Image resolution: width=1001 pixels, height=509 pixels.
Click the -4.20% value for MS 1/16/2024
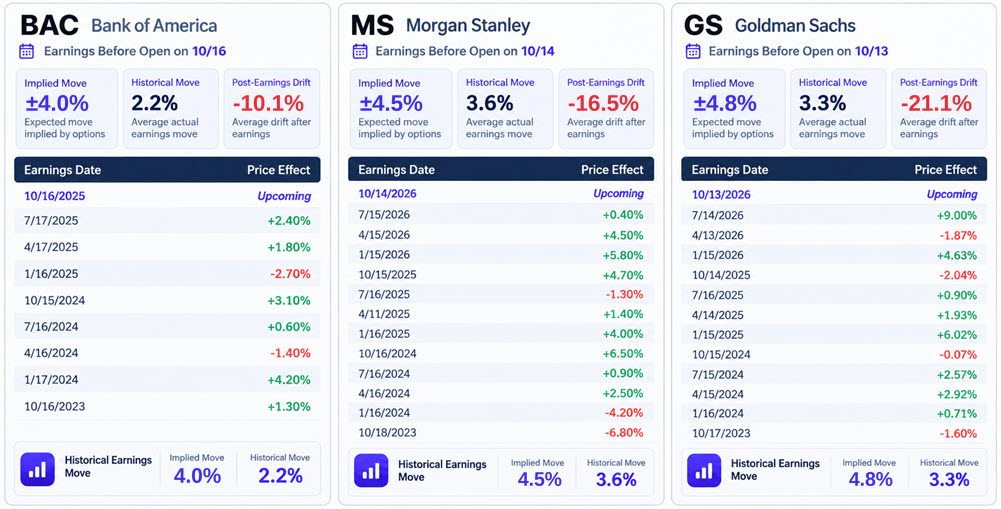click(623, 413)
